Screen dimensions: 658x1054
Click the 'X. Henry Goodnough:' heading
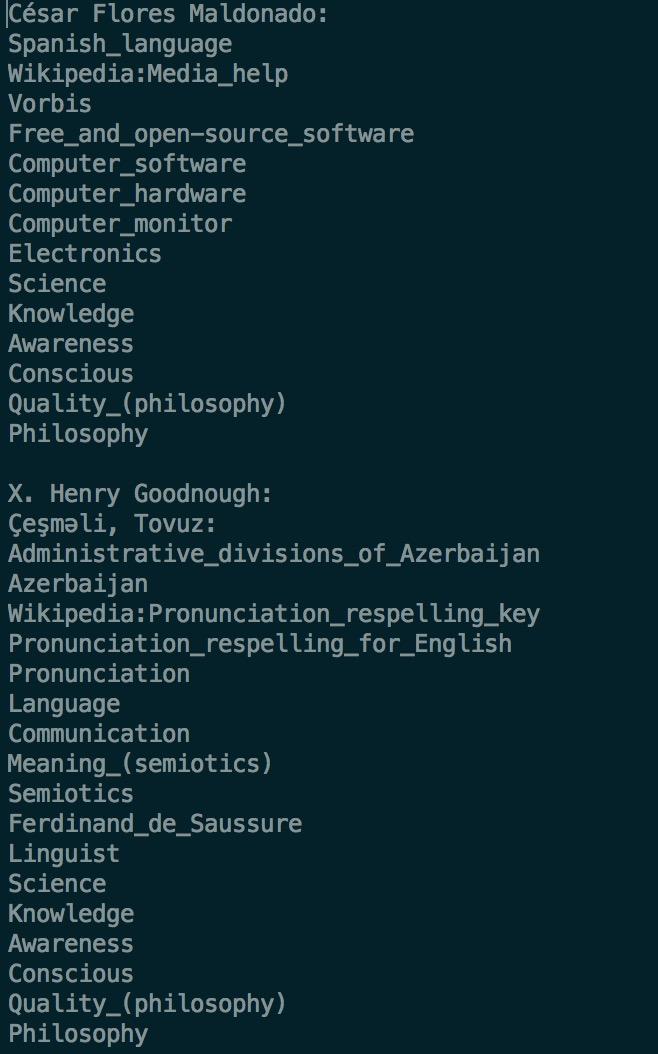[140, 494]
